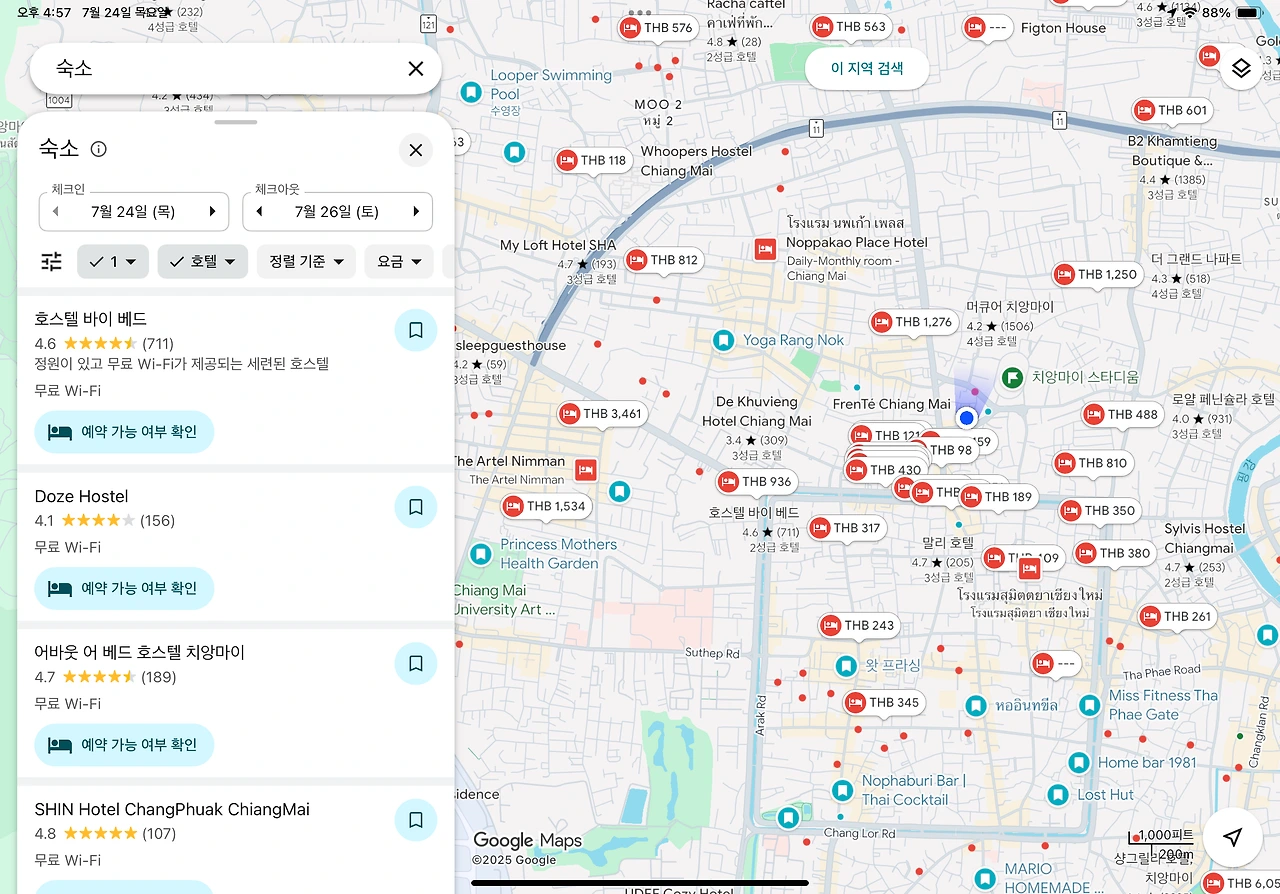Expand the guest count 1 filter
This screenshot has width=1280, height=894.
coord(113,262)
